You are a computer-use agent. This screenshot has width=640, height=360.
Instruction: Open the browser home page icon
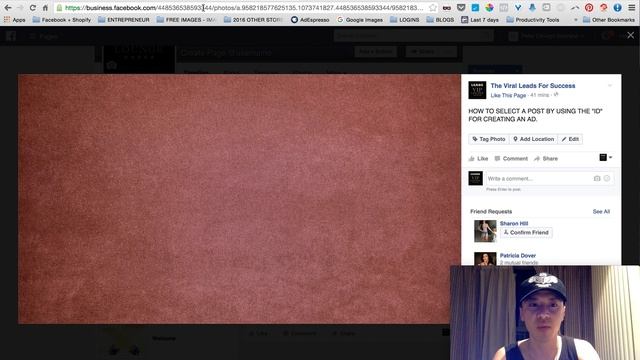pyautogui.click(x=45, y=8)
